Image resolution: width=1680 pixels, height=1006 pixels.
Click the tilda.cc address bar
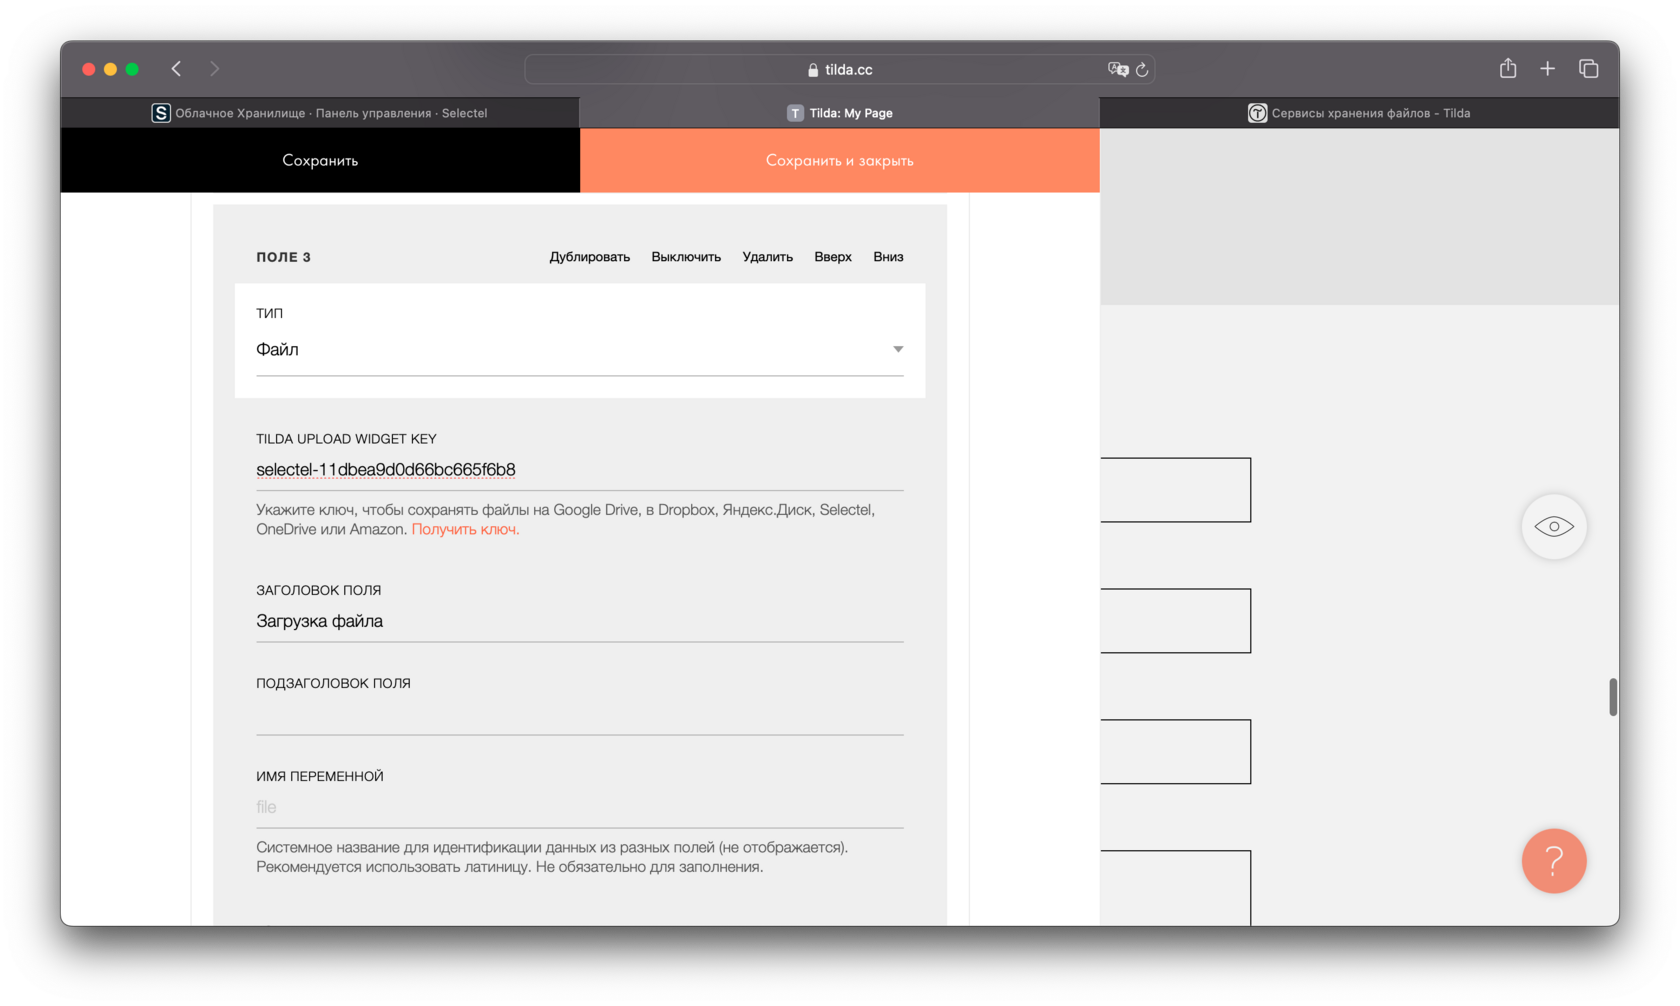pyautogui.click(x=840, y=69)
